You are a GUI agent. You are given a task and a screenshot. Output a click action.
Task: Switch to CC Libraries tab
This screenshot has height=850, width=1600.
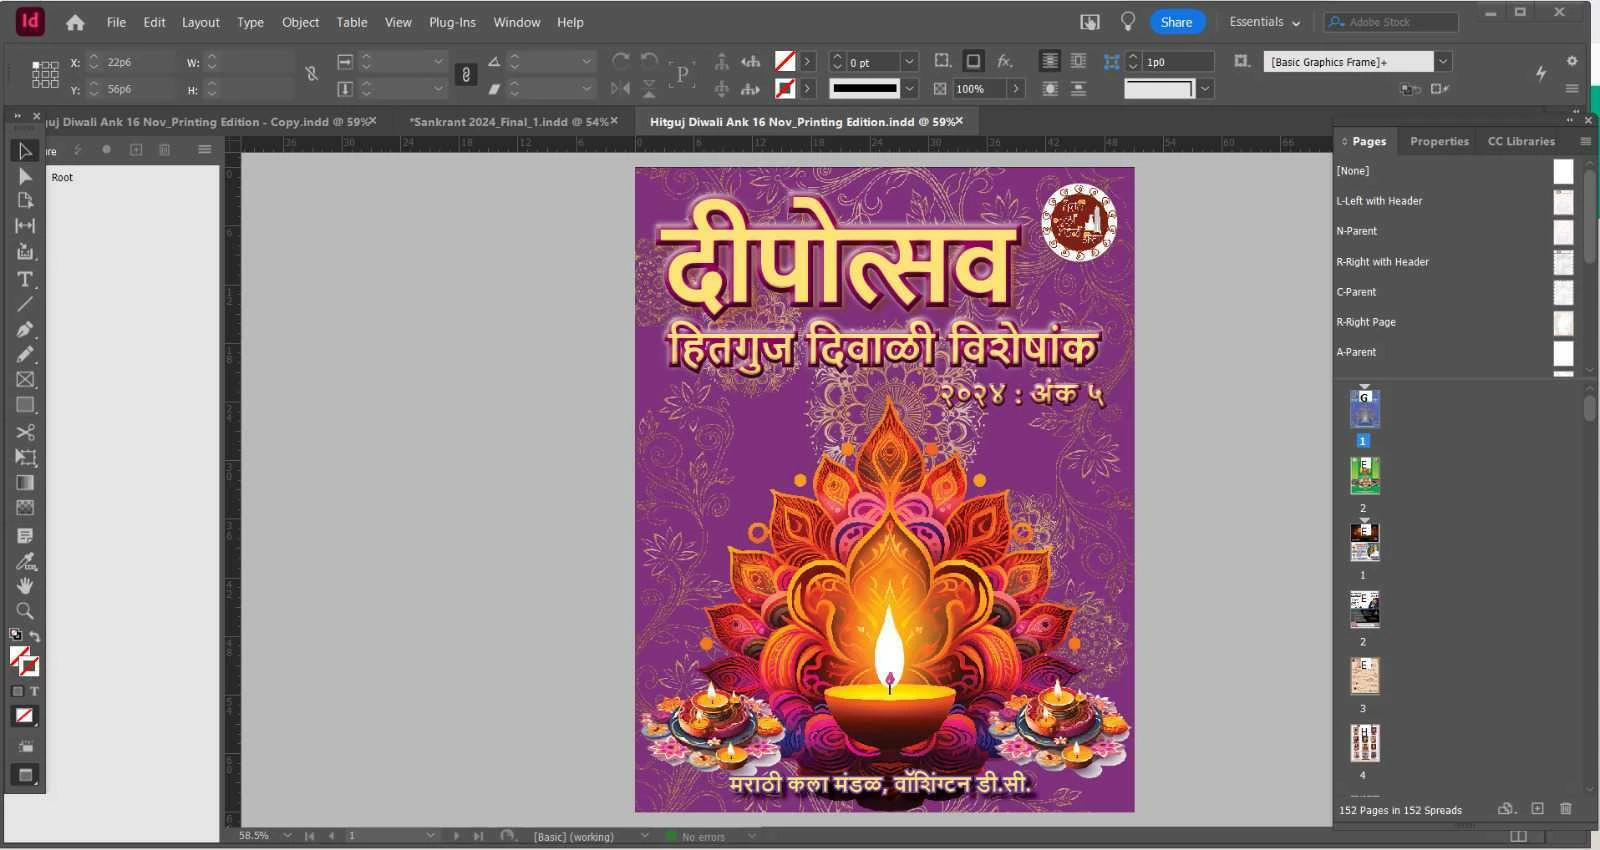(1521, 142)
